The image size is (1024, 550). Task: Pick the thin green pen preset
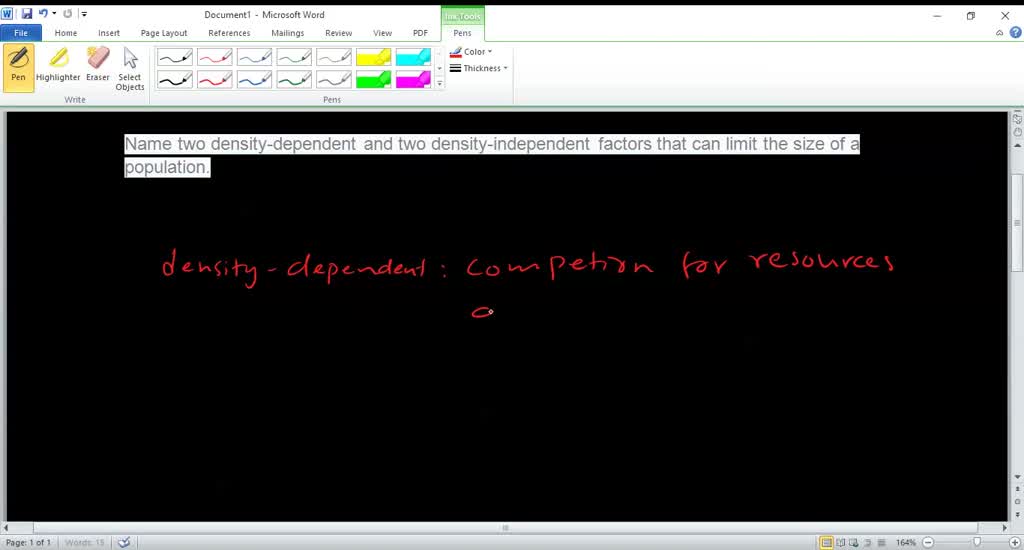pyautogui.click(x=295, y=57)
